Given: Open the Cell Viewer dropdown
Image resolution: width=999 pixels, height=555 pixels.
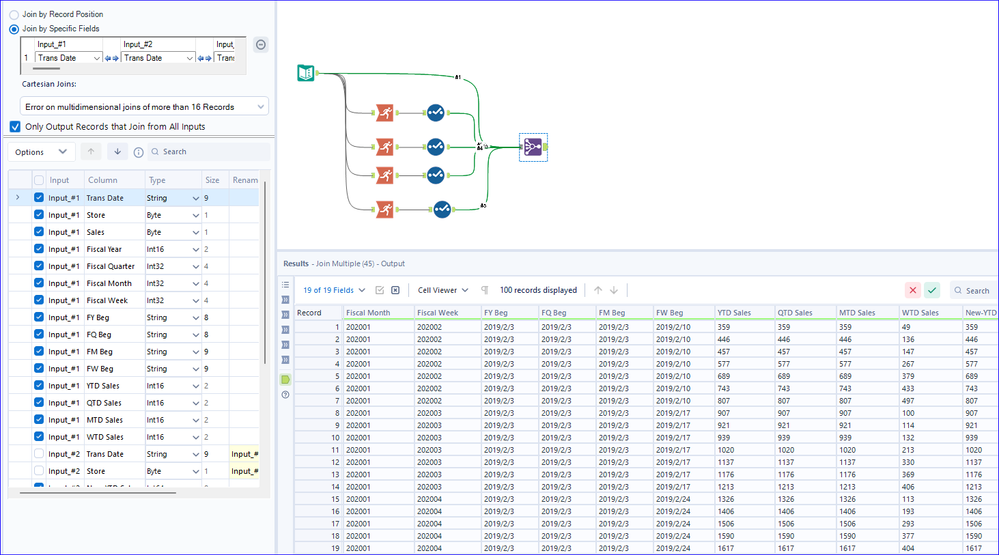Looking at the screenshot, I should (443, 290).
